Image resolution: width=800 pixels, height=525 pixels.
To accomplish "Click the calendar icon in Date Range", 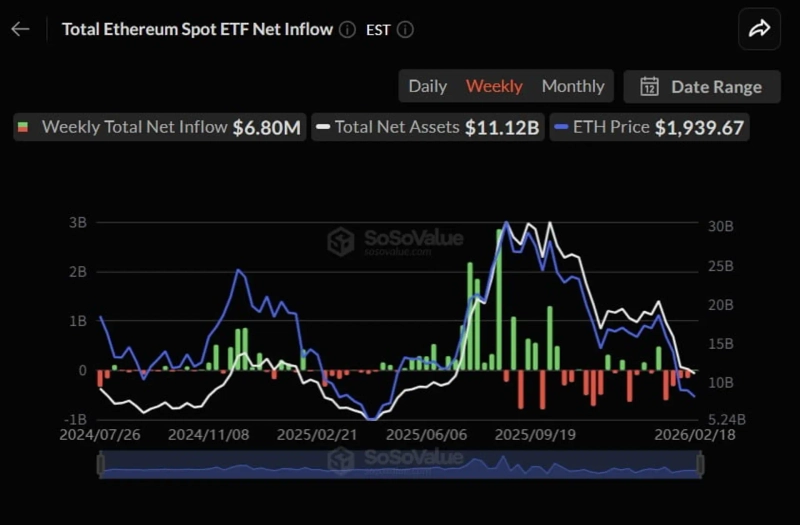I will [x=649, y=86].
